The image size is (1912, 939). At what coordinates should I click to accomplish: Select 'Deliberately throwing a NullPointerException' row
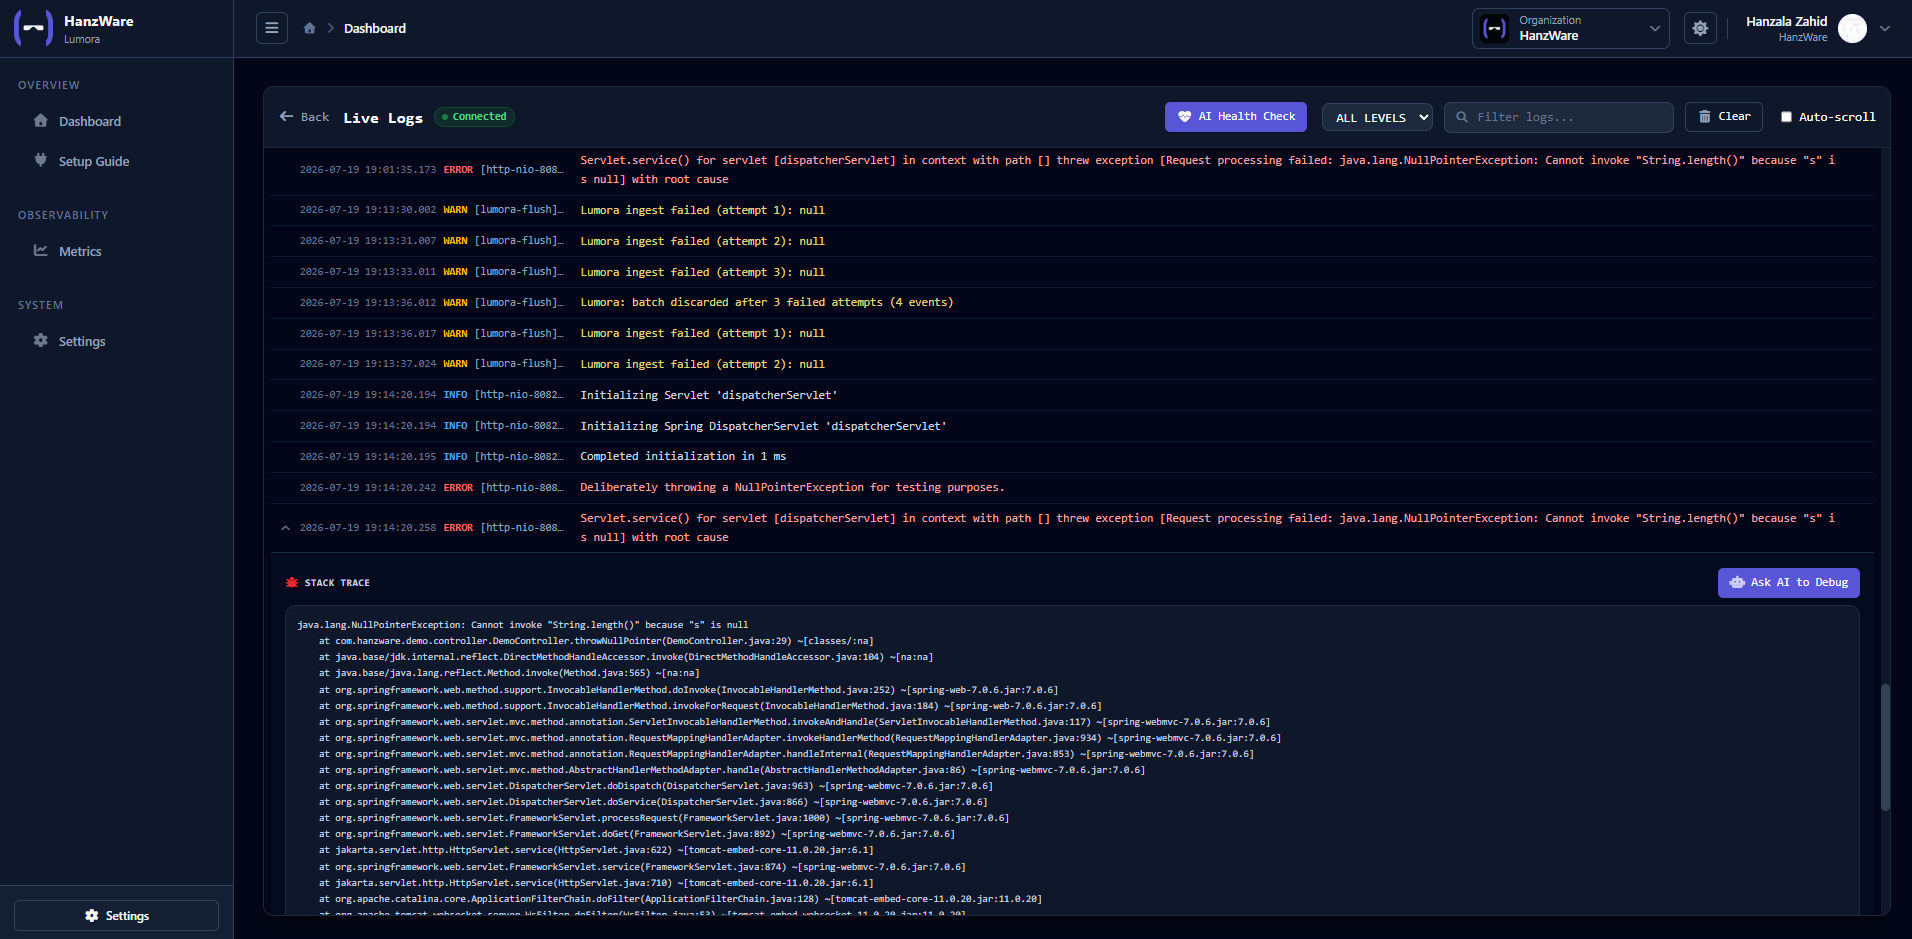pyautogui.click(x=1072, y=487)
